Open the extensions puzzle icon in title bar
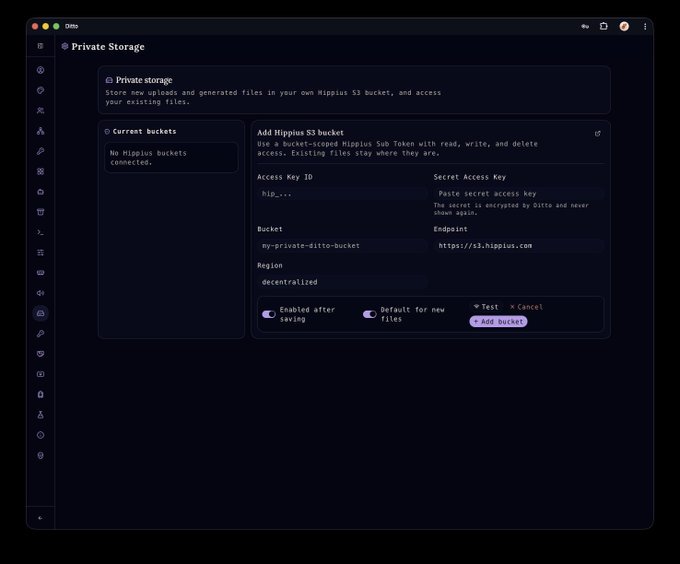 point(604,26)
